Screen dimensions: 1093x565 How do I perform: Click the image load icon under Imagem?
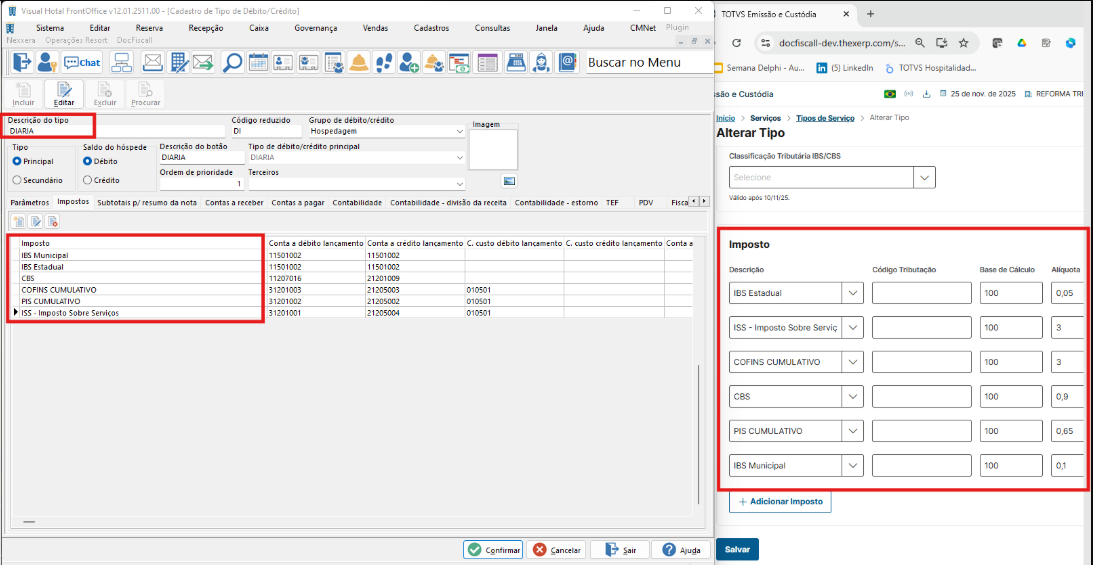click(x=508, y=180)
